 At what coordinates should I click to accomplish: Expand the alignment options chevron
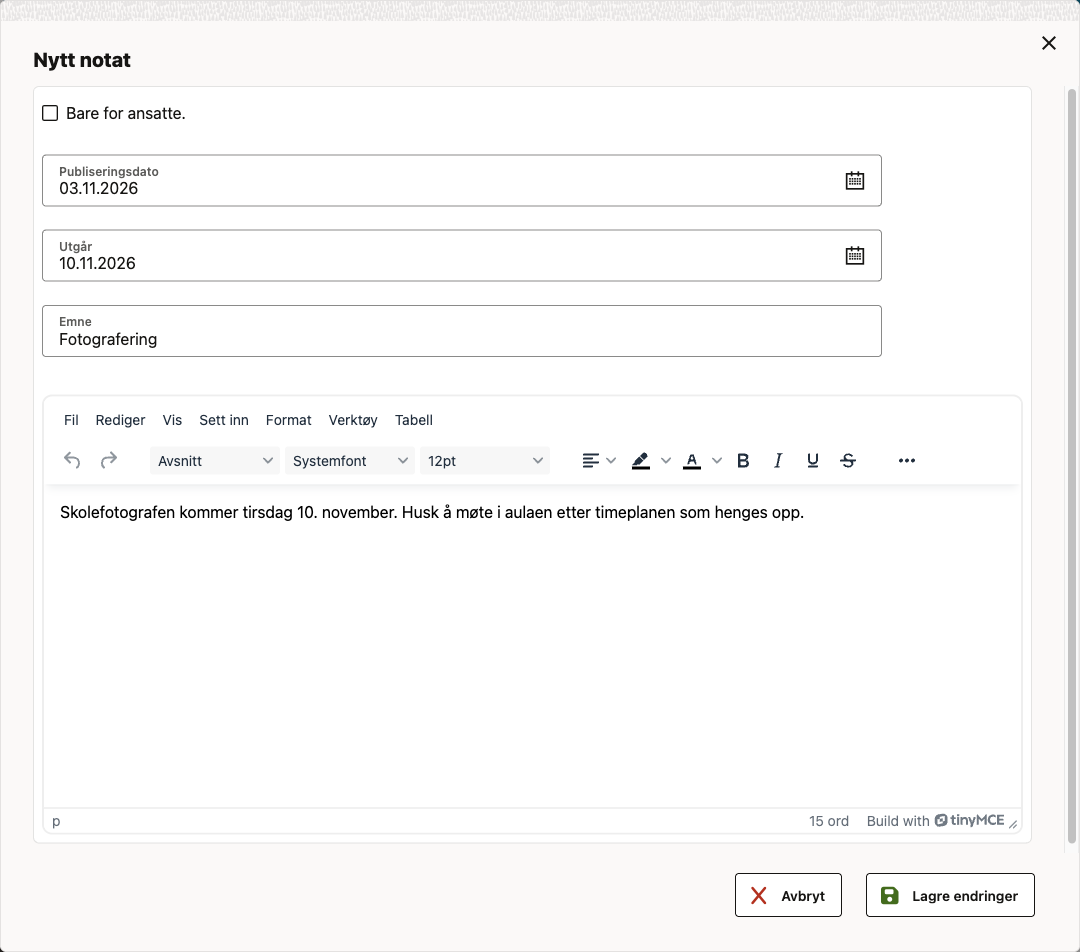(x=611, y=461)
